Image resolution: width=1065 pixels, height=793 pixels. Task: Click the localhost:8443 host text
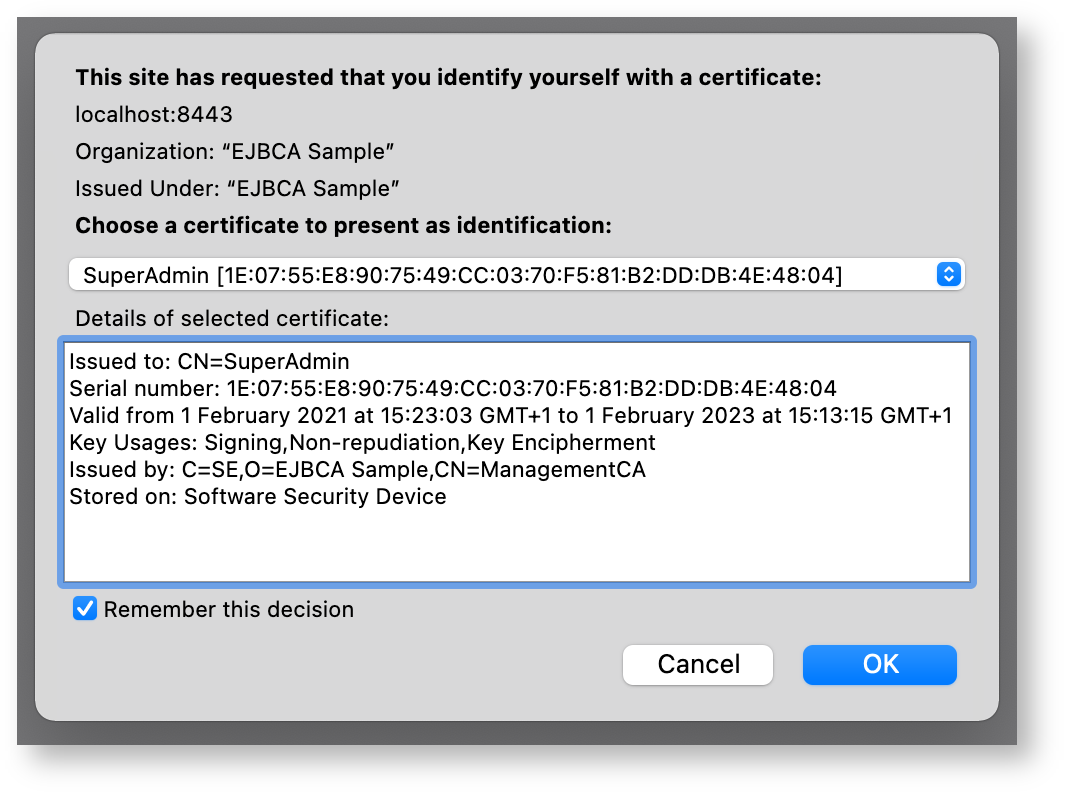[x=154, y=115]
